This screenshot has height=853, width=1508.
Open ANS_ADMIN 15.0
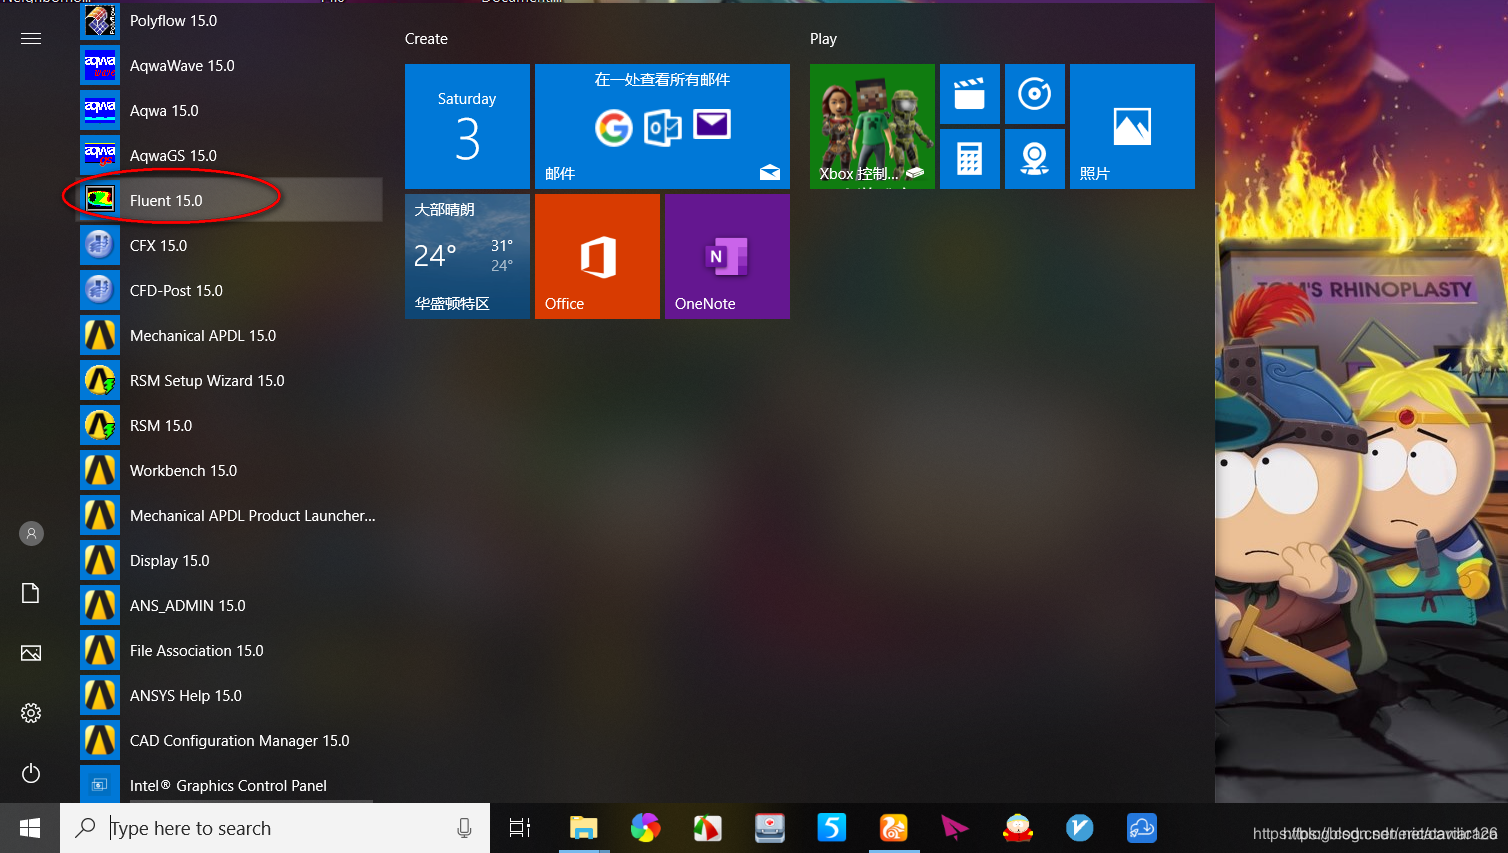point(230,605)
